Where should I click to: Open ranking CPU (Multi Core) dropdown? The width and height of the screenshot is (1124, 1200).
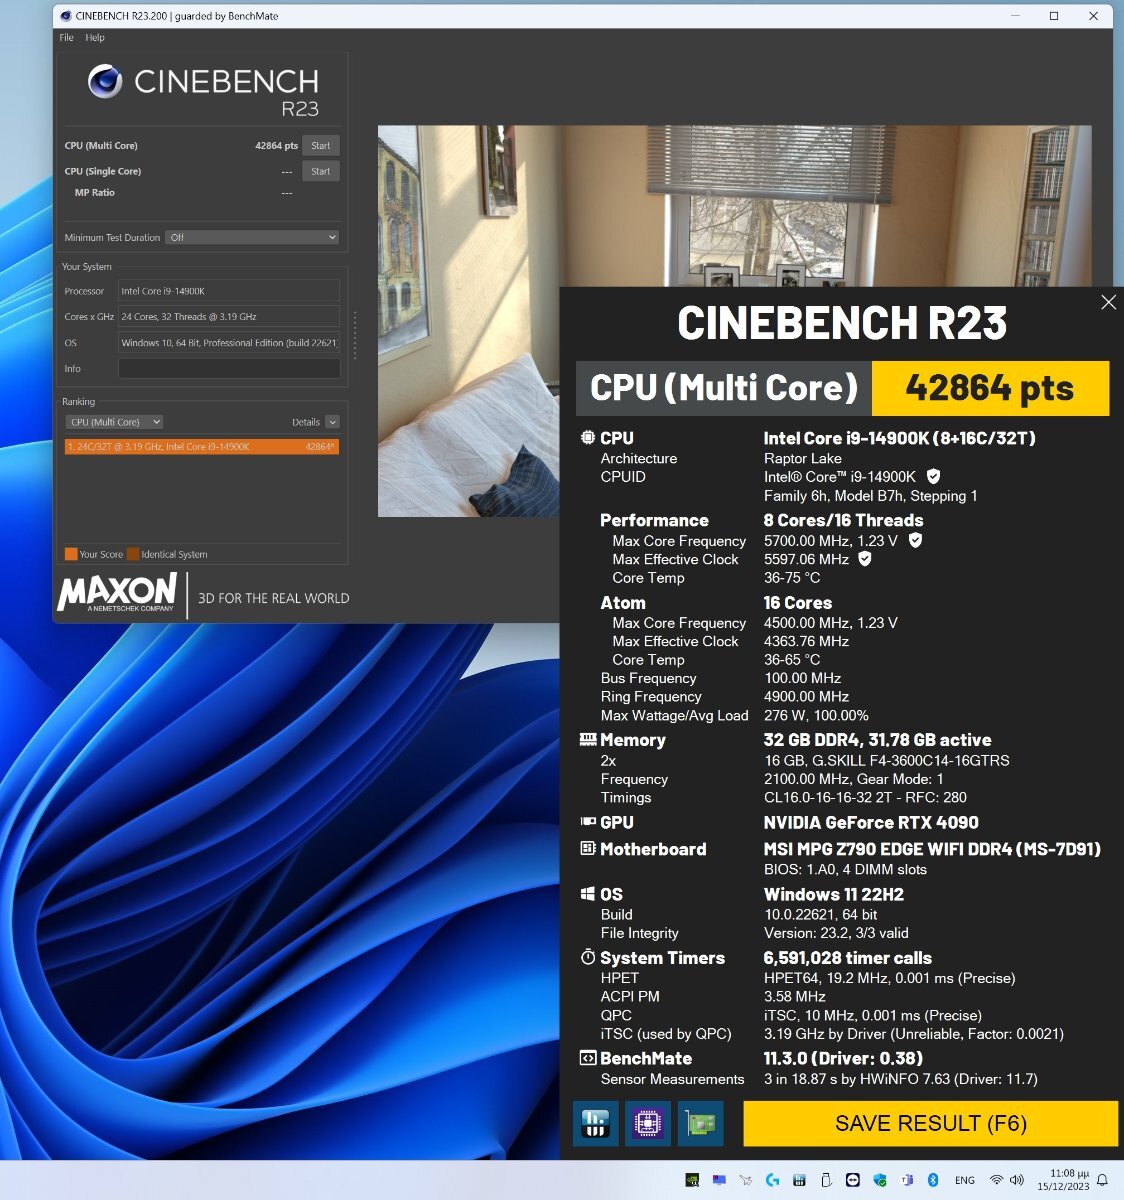pos(115,422)
